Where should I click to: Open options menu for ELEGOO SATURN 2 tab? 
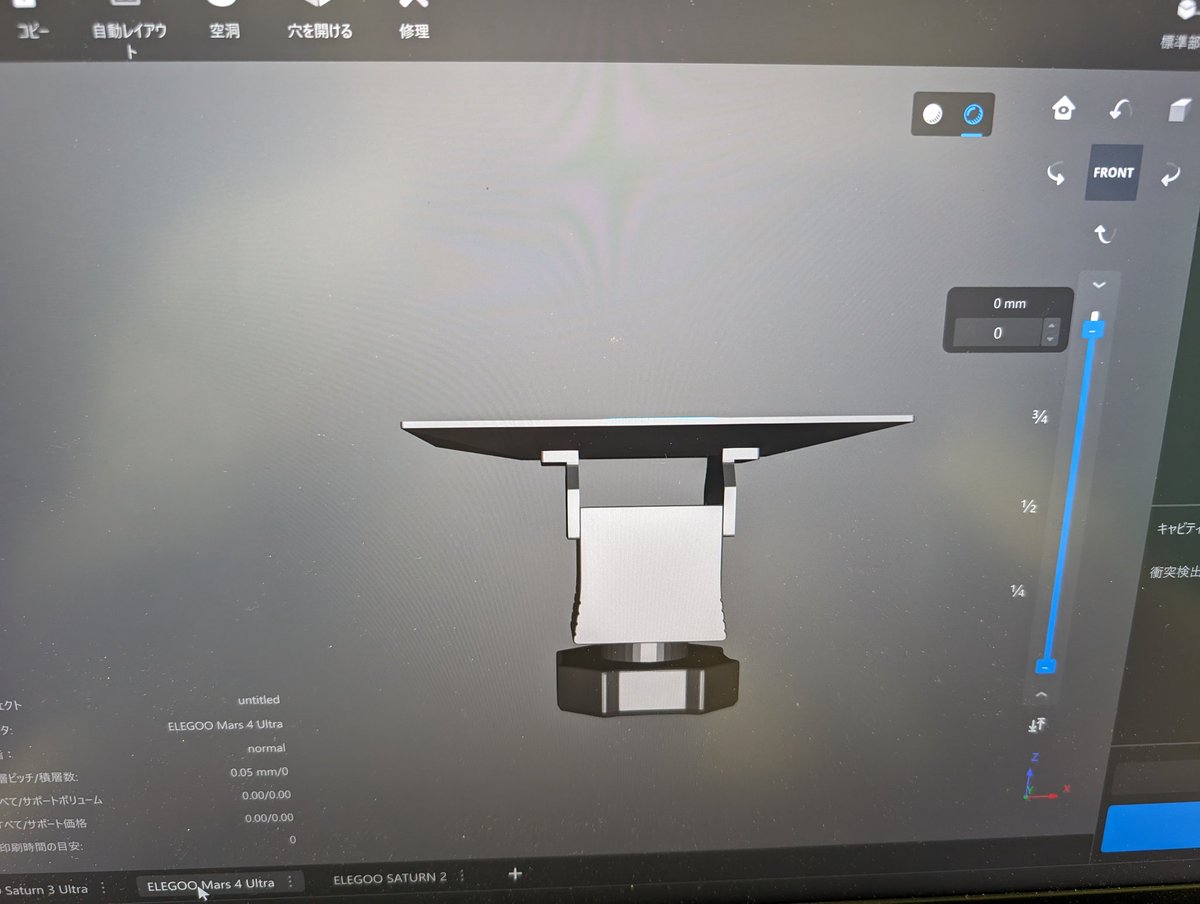463,877
